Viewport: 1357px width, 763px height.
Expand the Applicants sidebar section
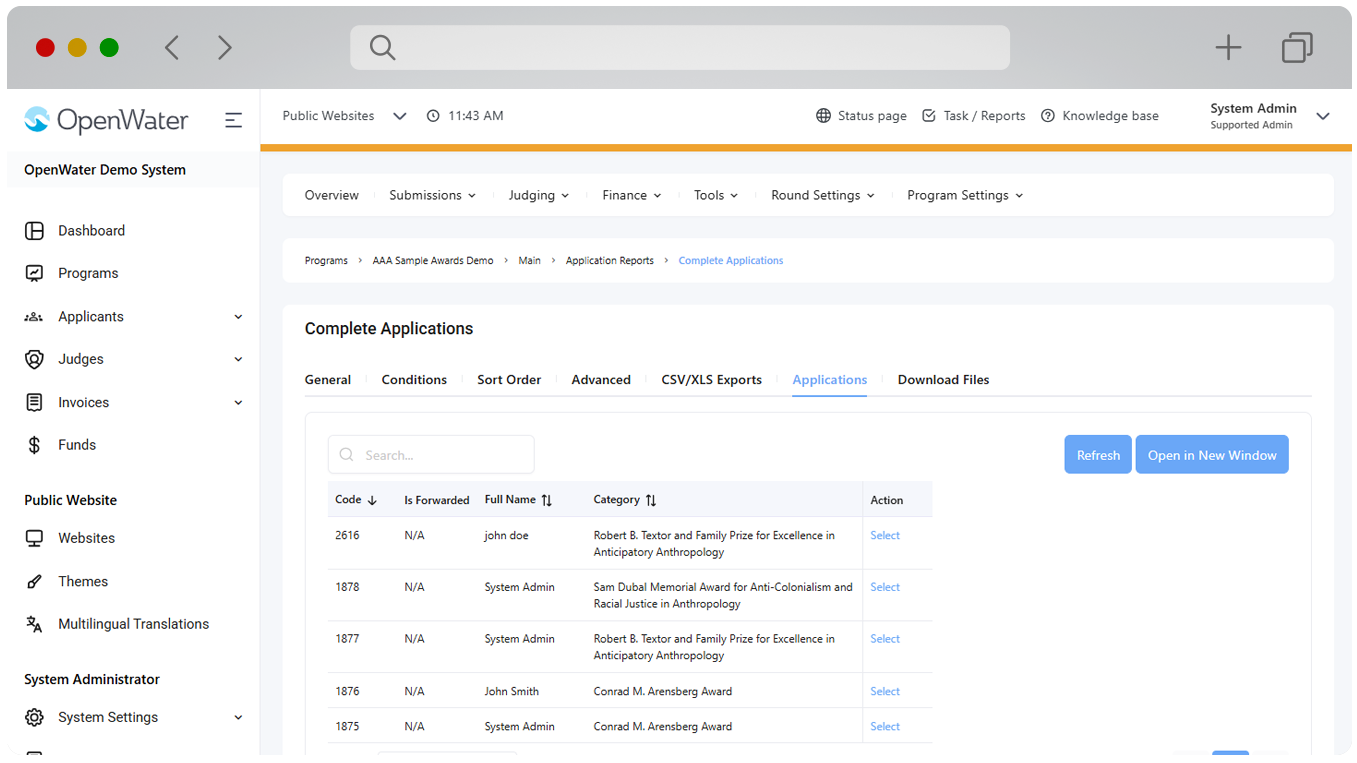[x=238, y=317]
